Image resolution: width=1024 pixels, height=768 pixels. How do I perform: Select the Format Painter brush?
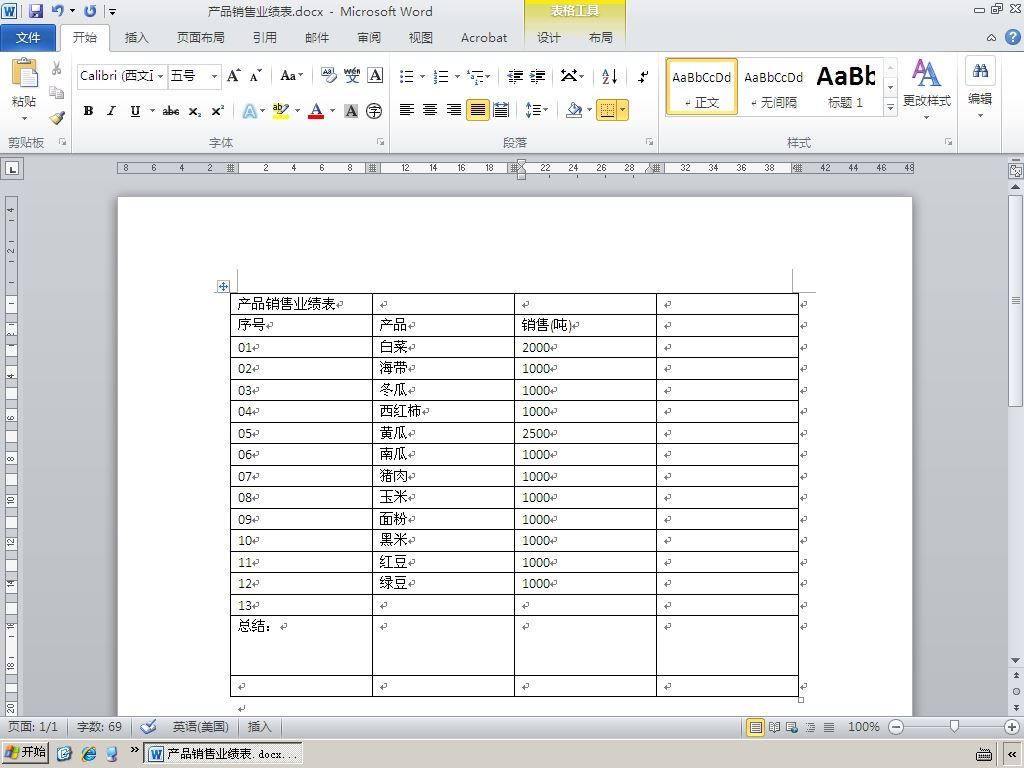click(x=57, y=118)
